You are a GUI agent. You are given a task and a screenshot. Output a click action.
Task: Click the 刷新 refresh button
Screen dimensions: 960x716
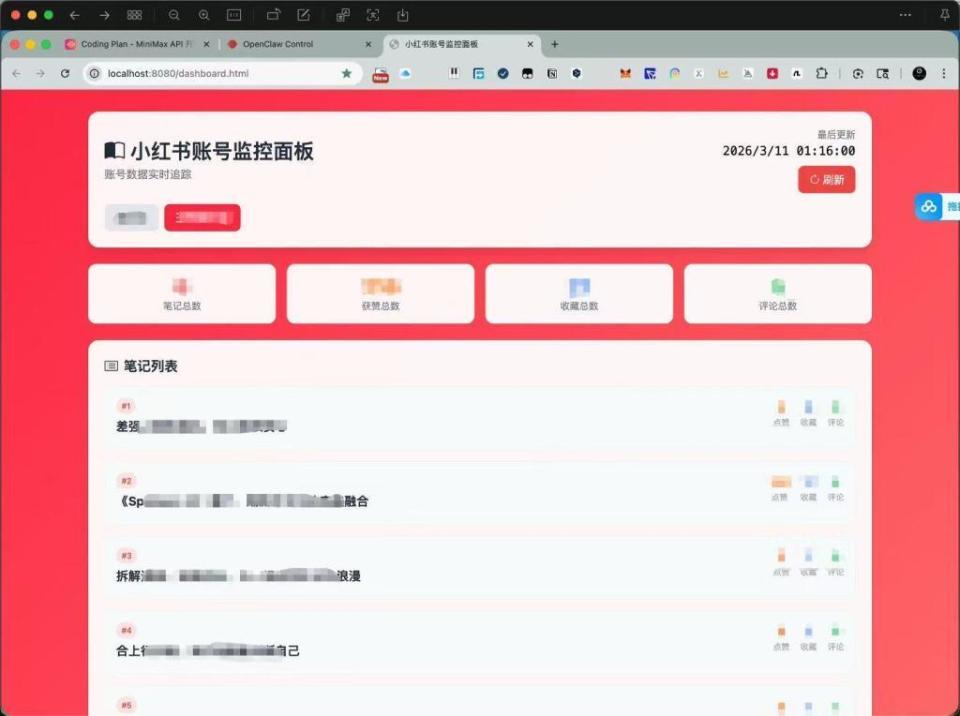827,179
